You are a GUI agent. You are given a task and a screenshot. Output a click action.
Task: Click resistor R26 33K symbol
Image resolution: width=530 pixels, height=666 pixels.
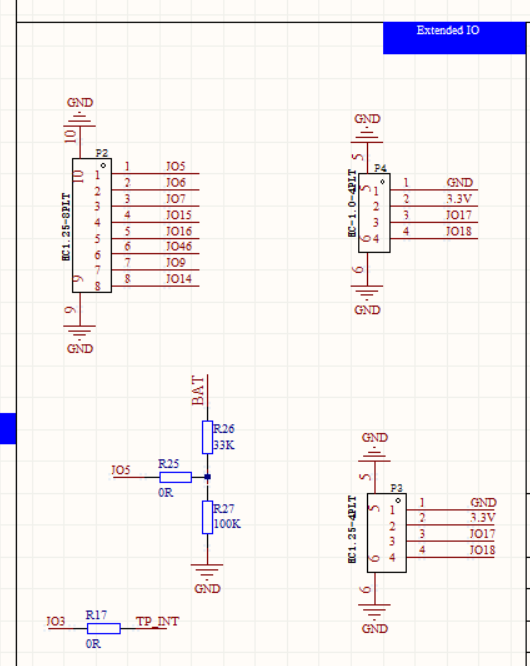click(x=207, y=437)
